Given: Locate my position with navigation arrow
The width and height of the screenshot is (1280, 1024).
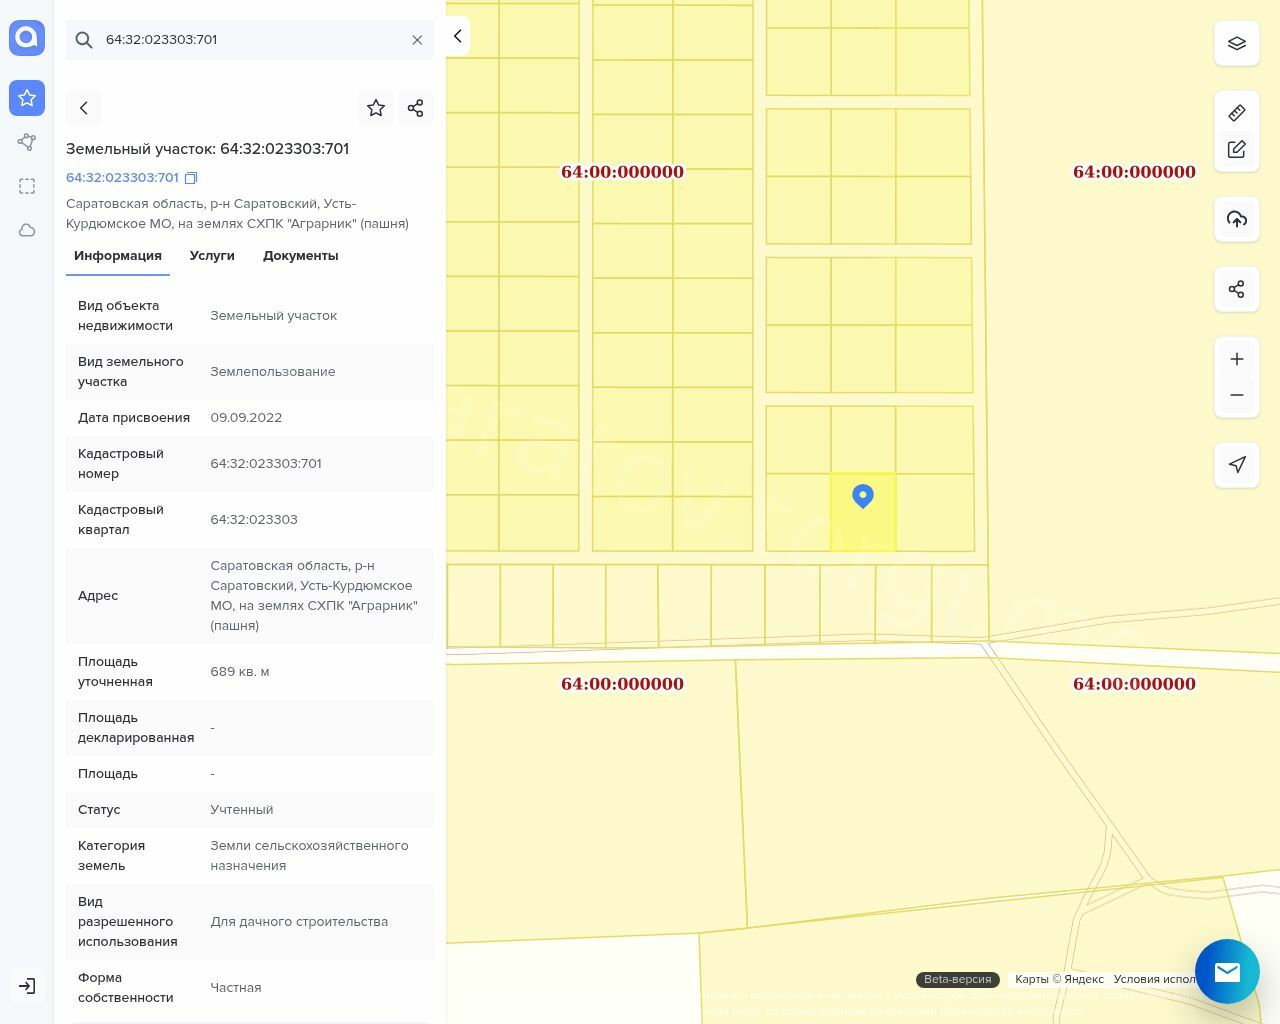Looking at the screenshot, I should [1236, 465].
